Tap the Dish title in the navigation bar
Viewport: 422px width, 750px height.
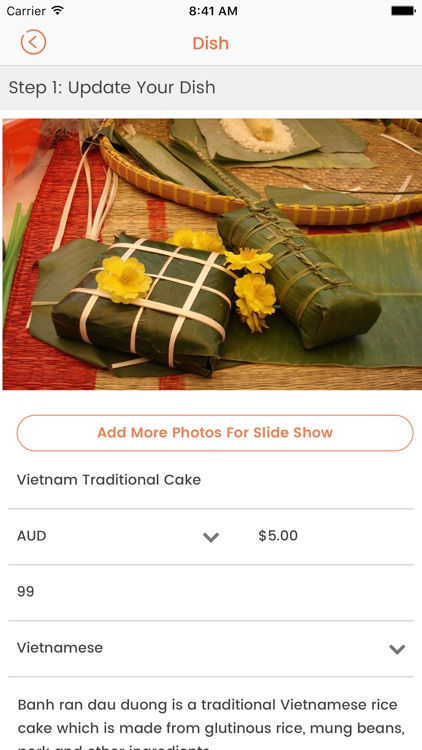click(x=211, y=43)
